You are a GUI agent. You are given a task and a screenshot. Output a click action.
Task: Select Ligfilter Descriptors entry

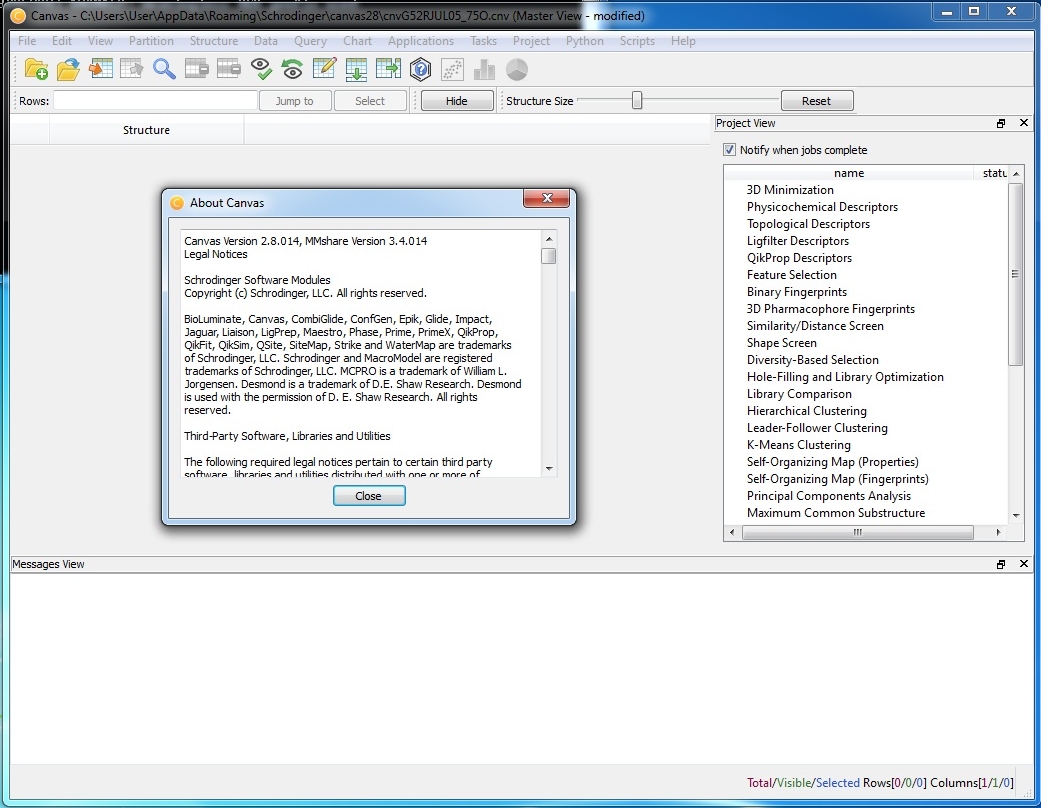coord(797,241)
